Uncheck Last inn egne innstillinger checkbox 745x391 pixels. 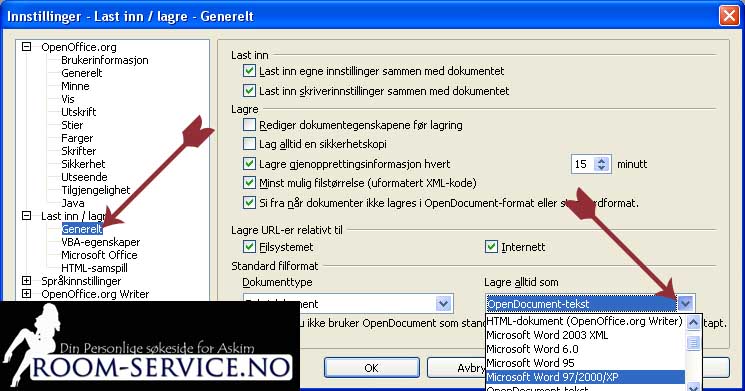pyautogui.click(x=249, y=71)
